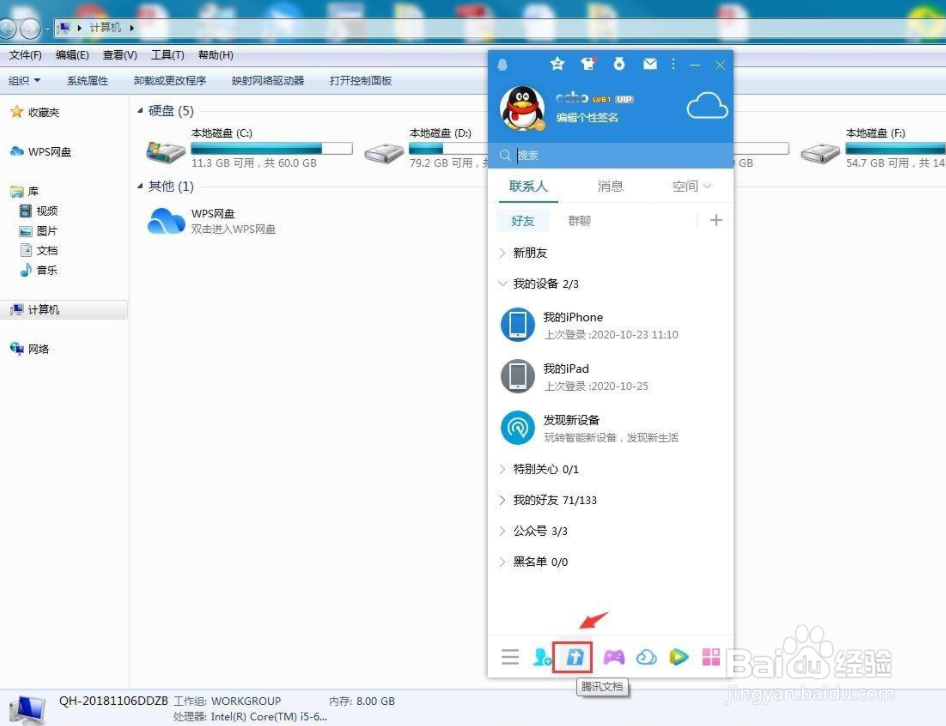946x726 pixels.
Task: Open local disk F drive icon
Action: click(x=820, y=153)
